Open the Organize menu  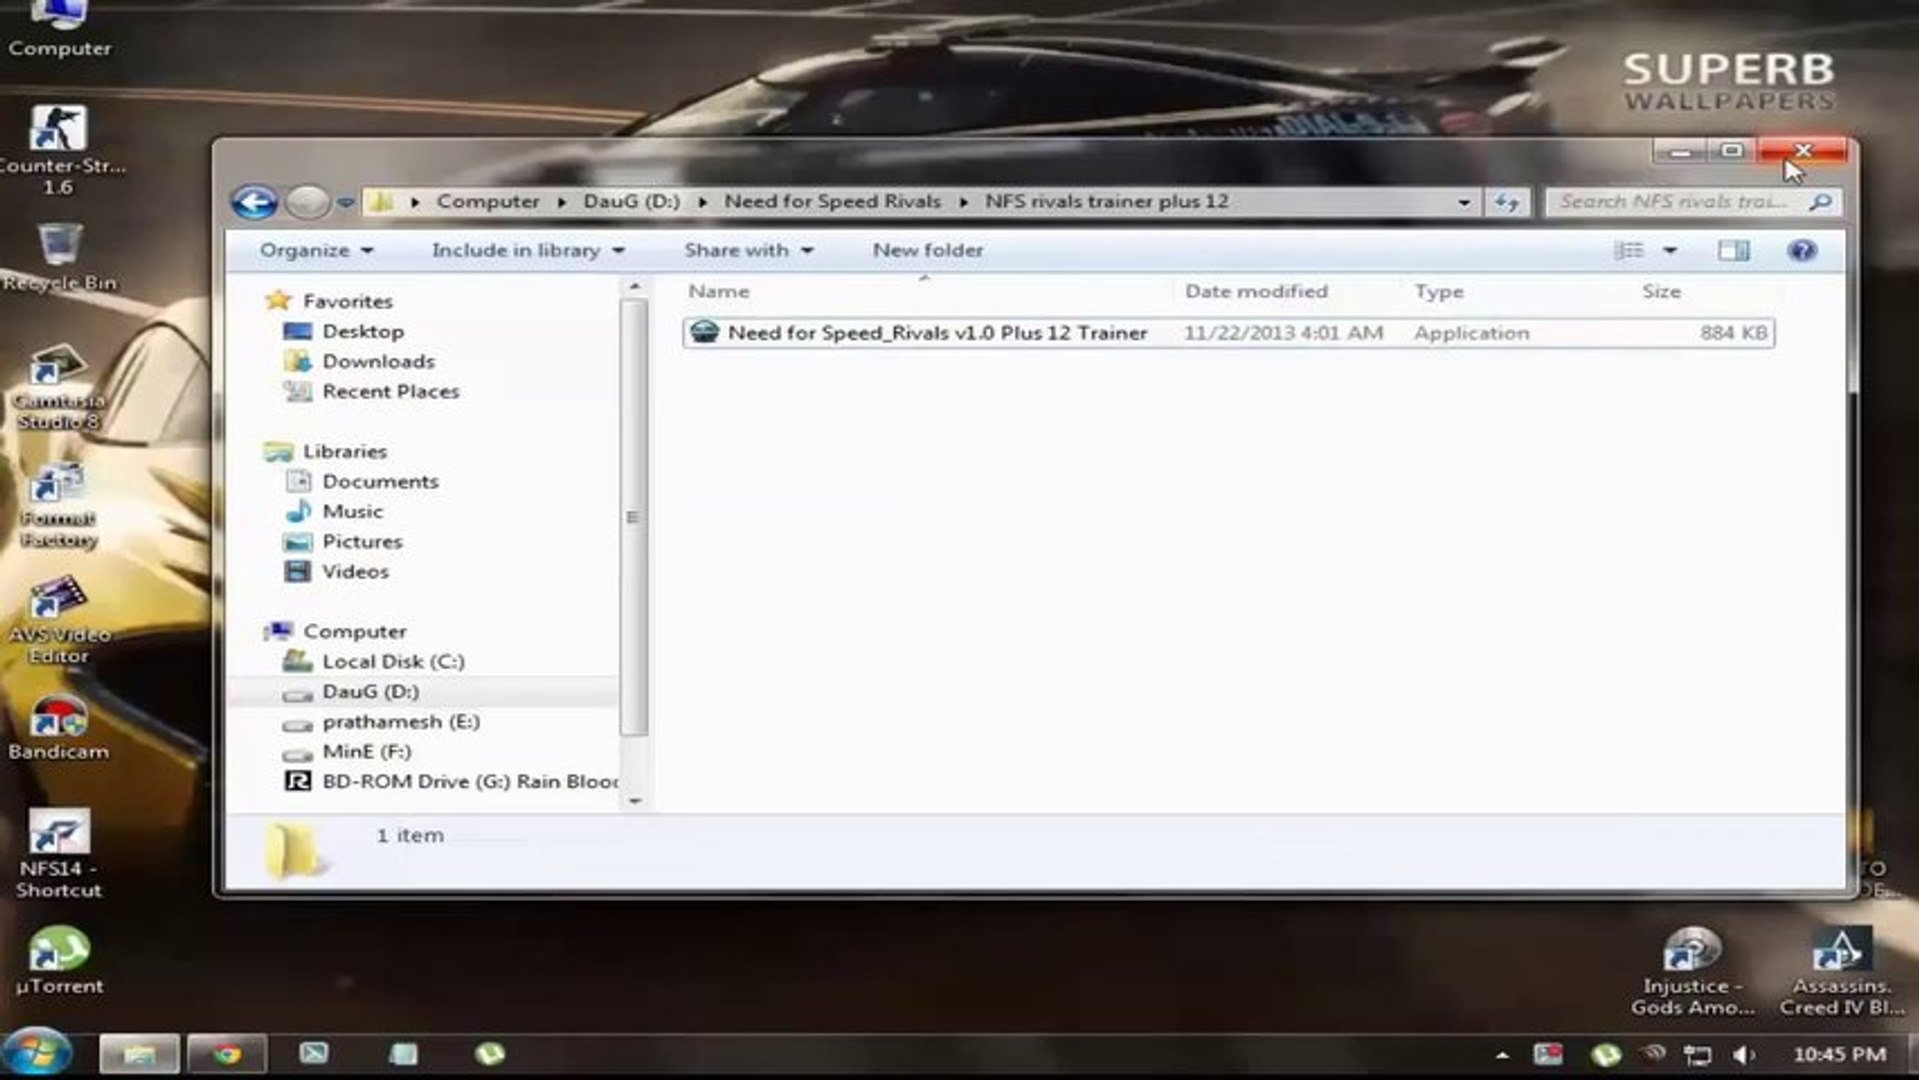pos(316,250)
